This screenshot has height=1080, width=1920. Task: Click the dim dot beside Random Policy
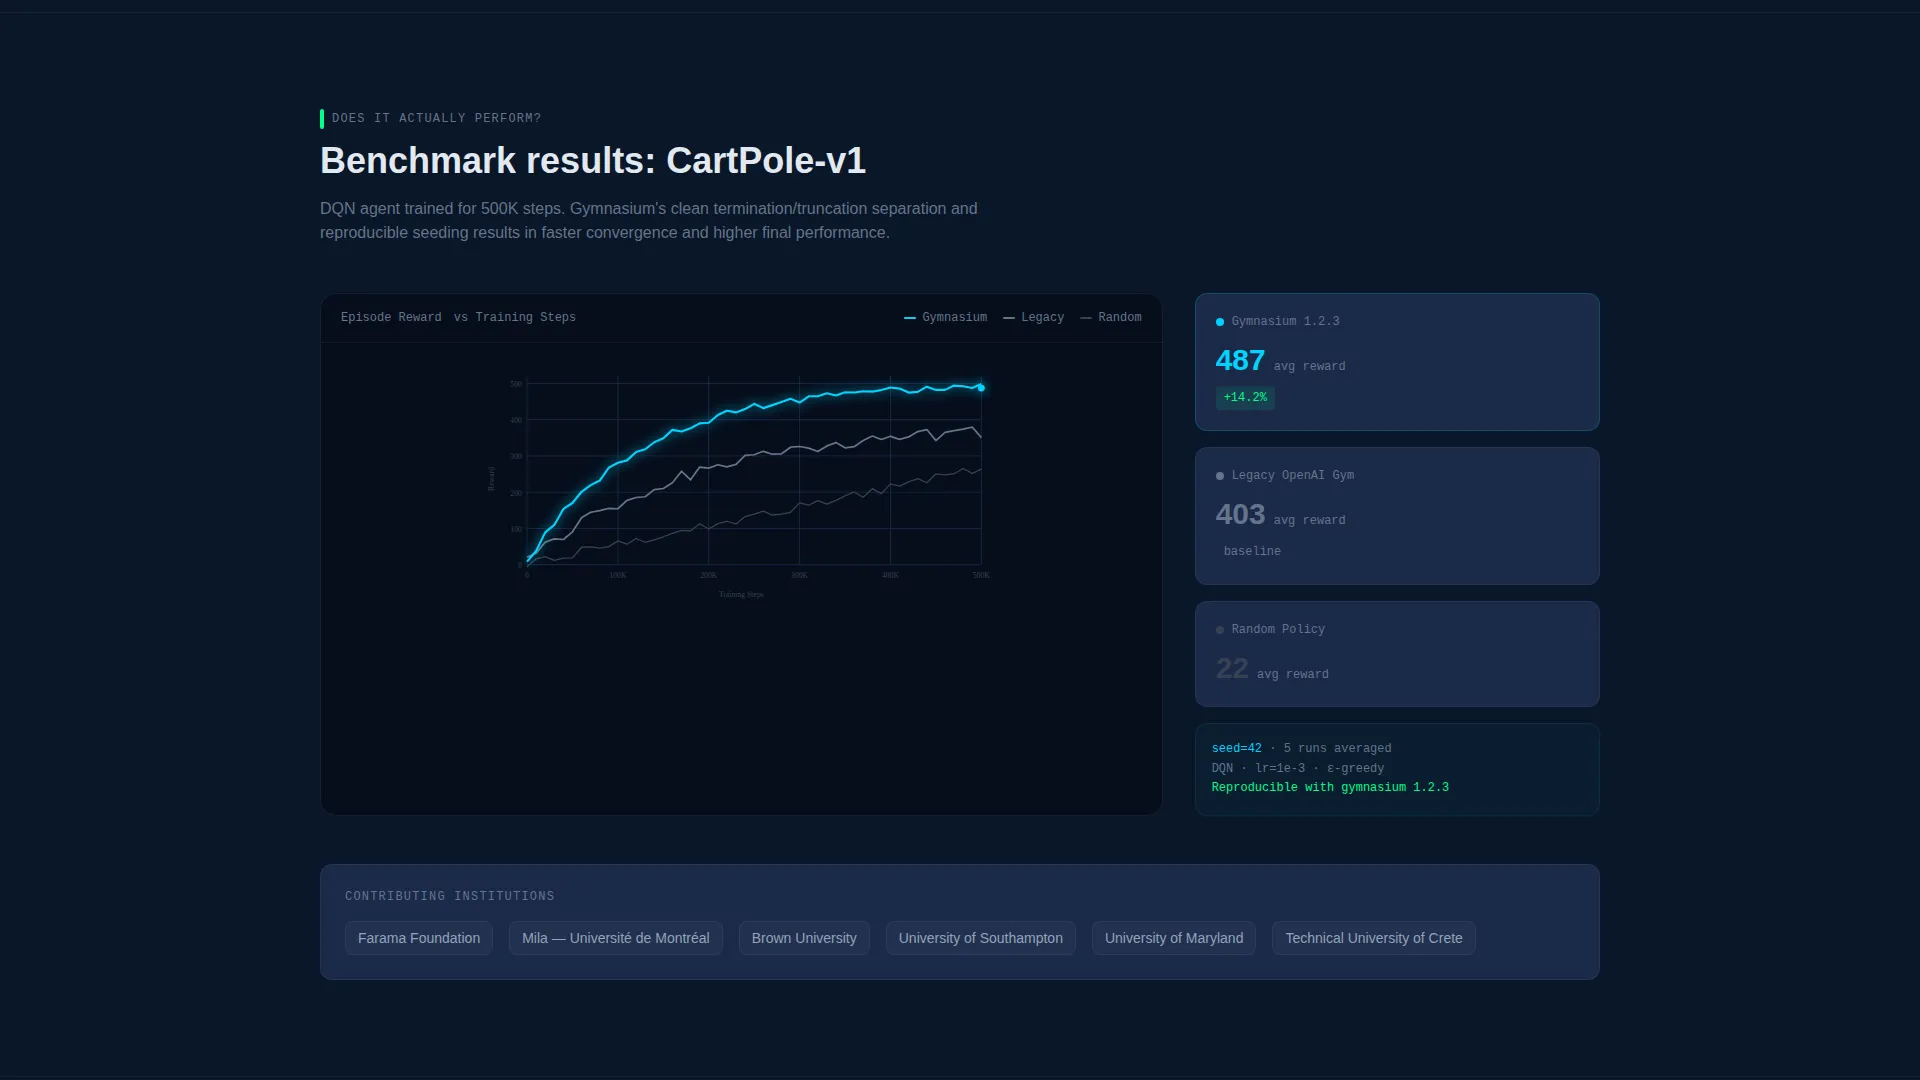[x=1220, y=630]
